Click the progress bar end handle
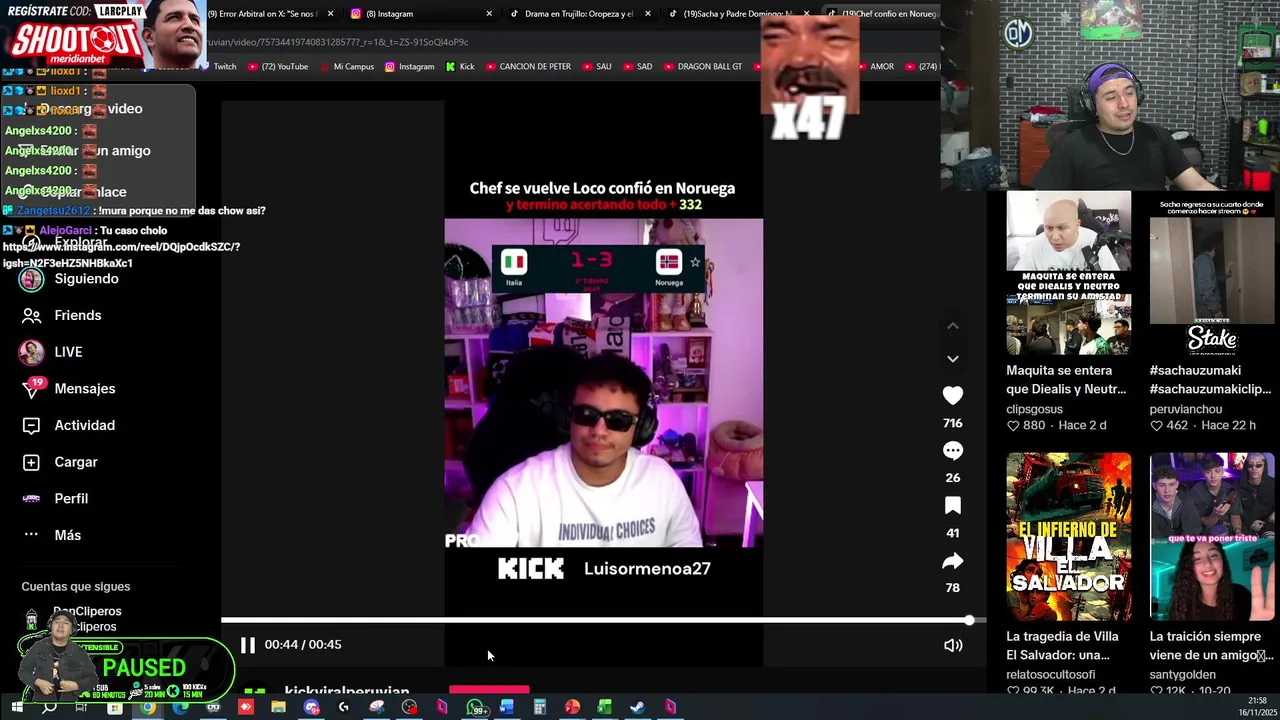This screenshot has width=1280, height=720. click(x=969, y=621)
